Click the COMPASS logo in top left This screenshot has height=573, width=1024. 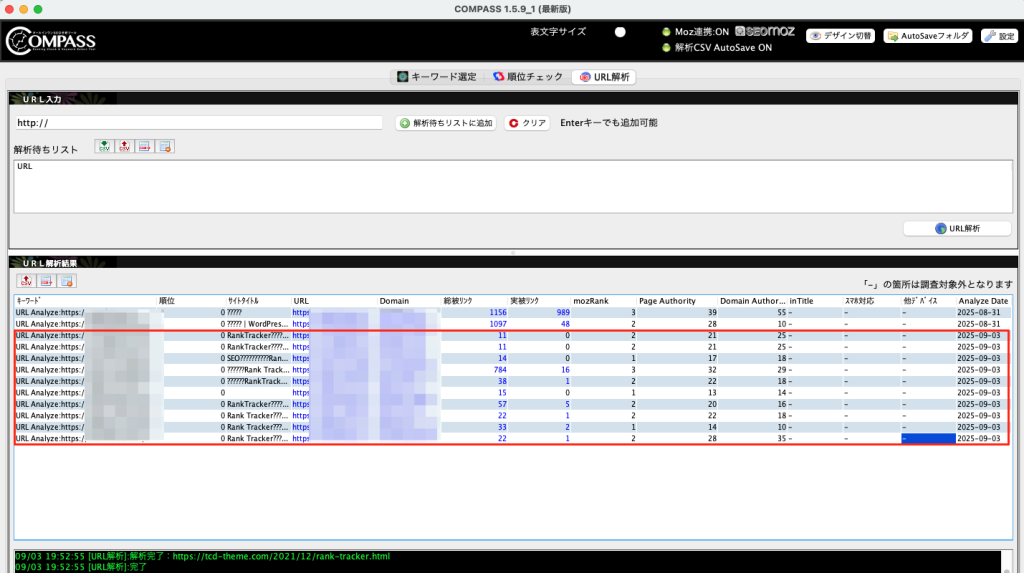pos(52,40)
